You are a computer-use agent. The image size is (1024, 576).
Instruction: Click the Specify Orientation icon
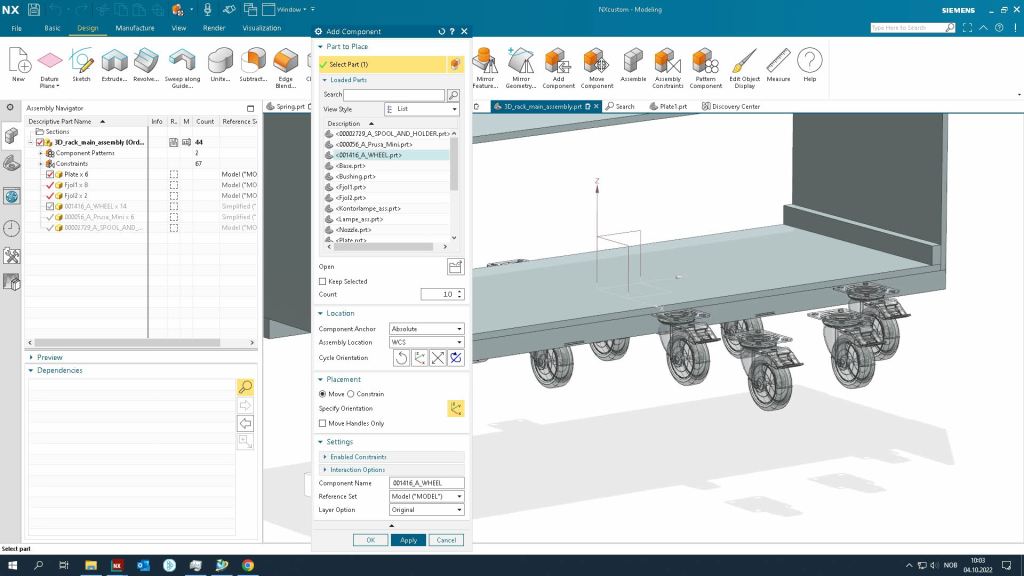(x=455, y=408)
